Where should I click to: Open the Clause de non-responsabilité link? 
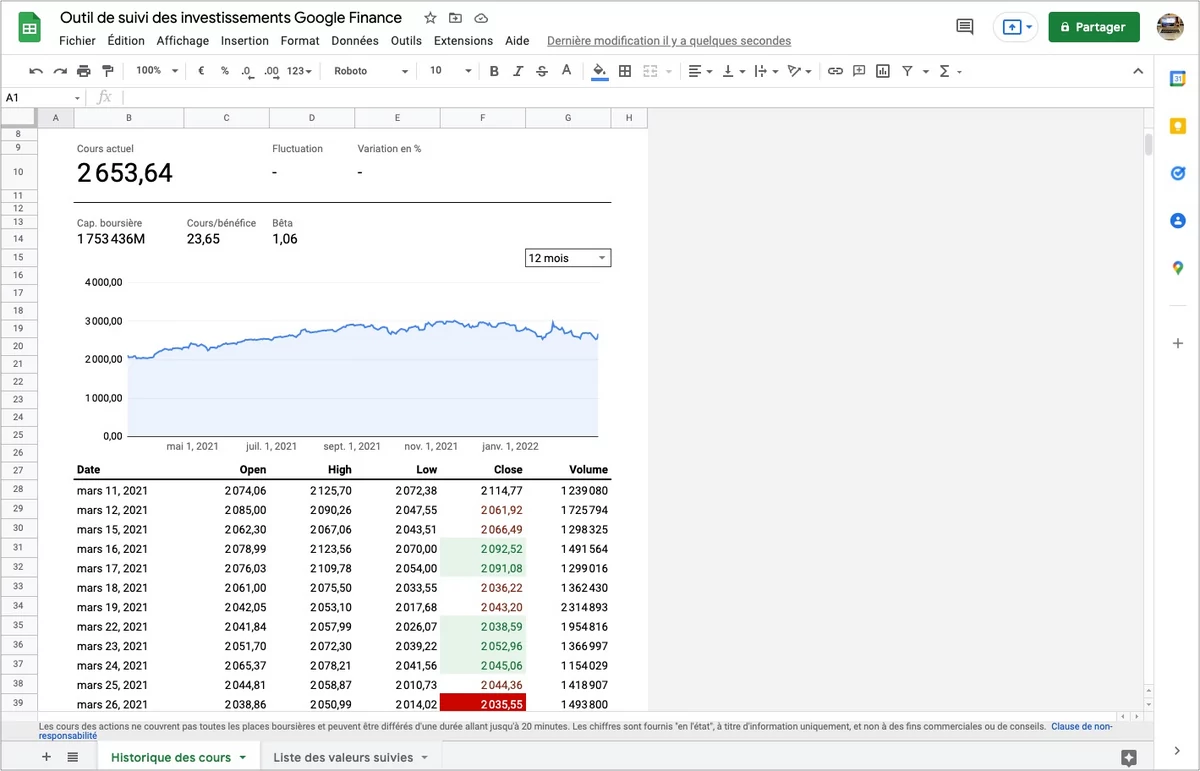(1080, 727)
